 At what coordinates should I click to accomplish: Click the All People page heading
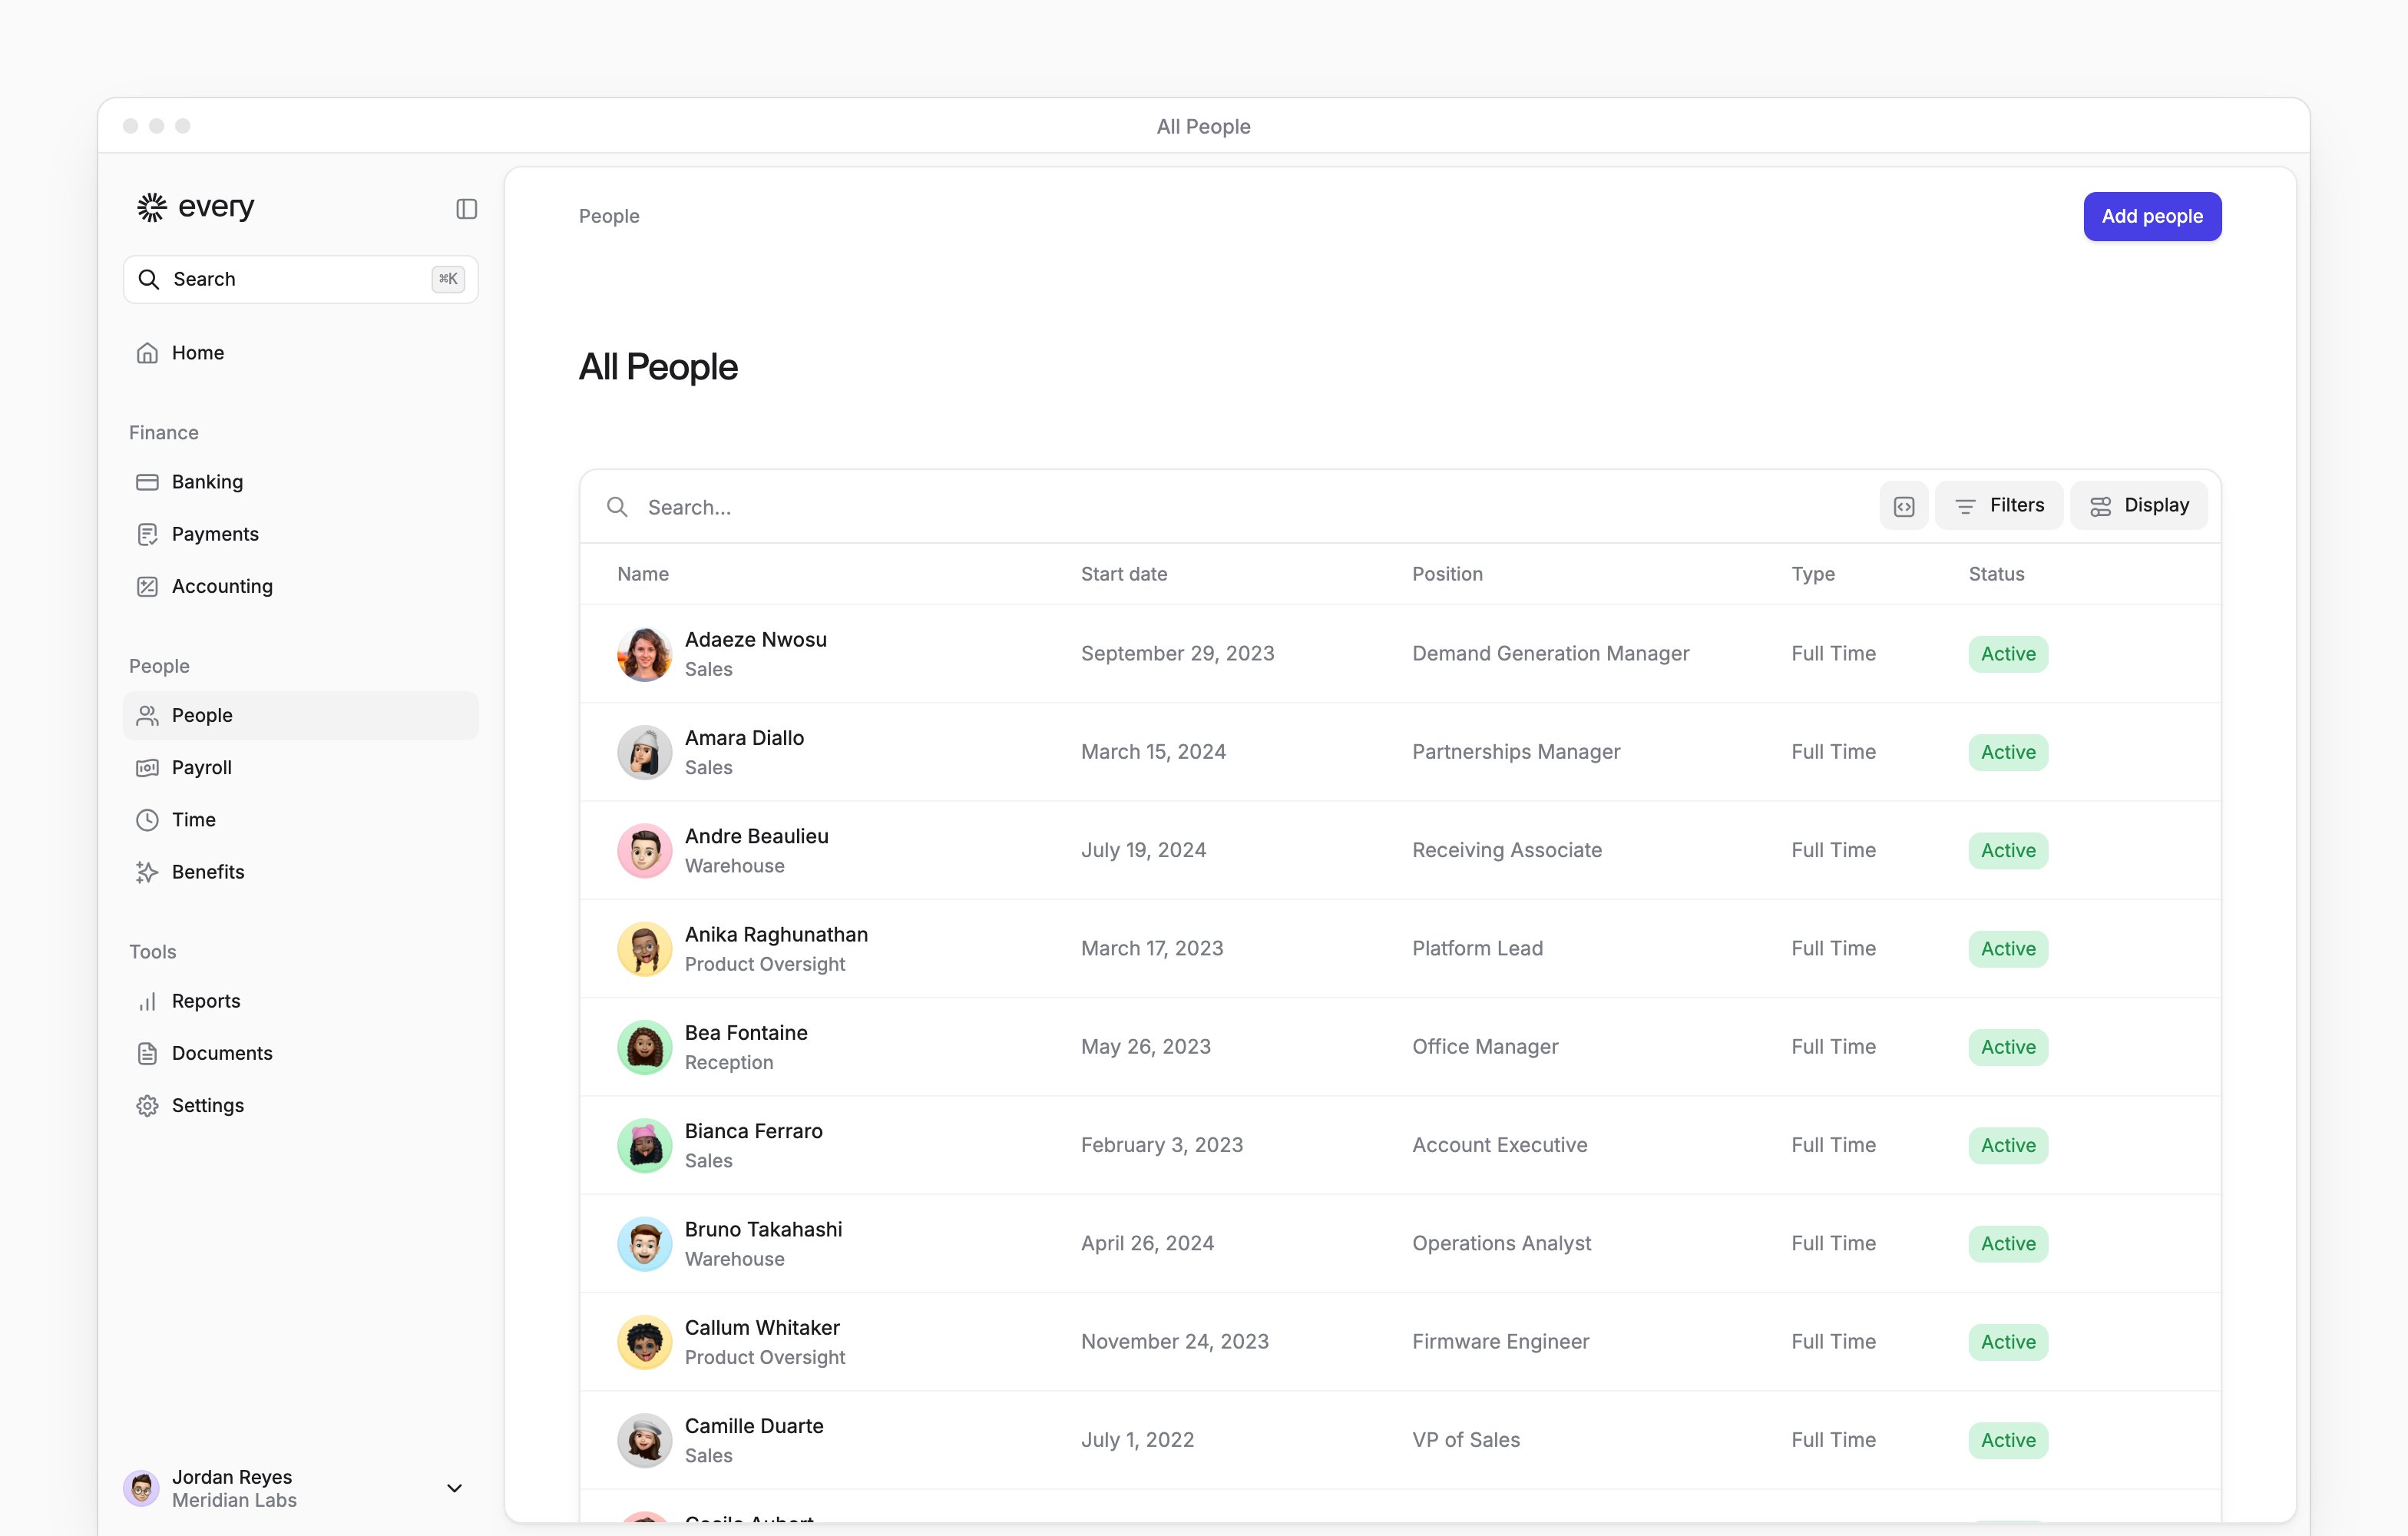(658, 367)
